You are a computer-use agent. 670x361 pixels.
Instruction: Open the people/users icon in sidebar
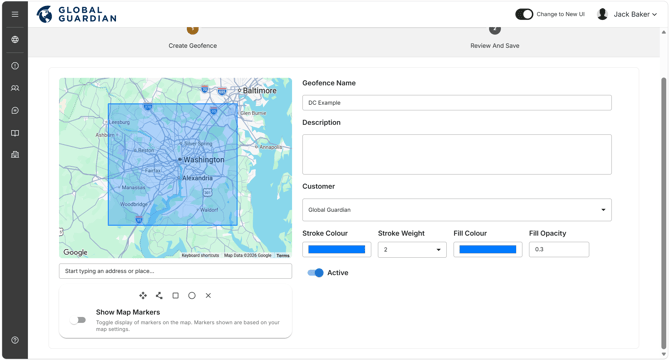pos(15,88)
